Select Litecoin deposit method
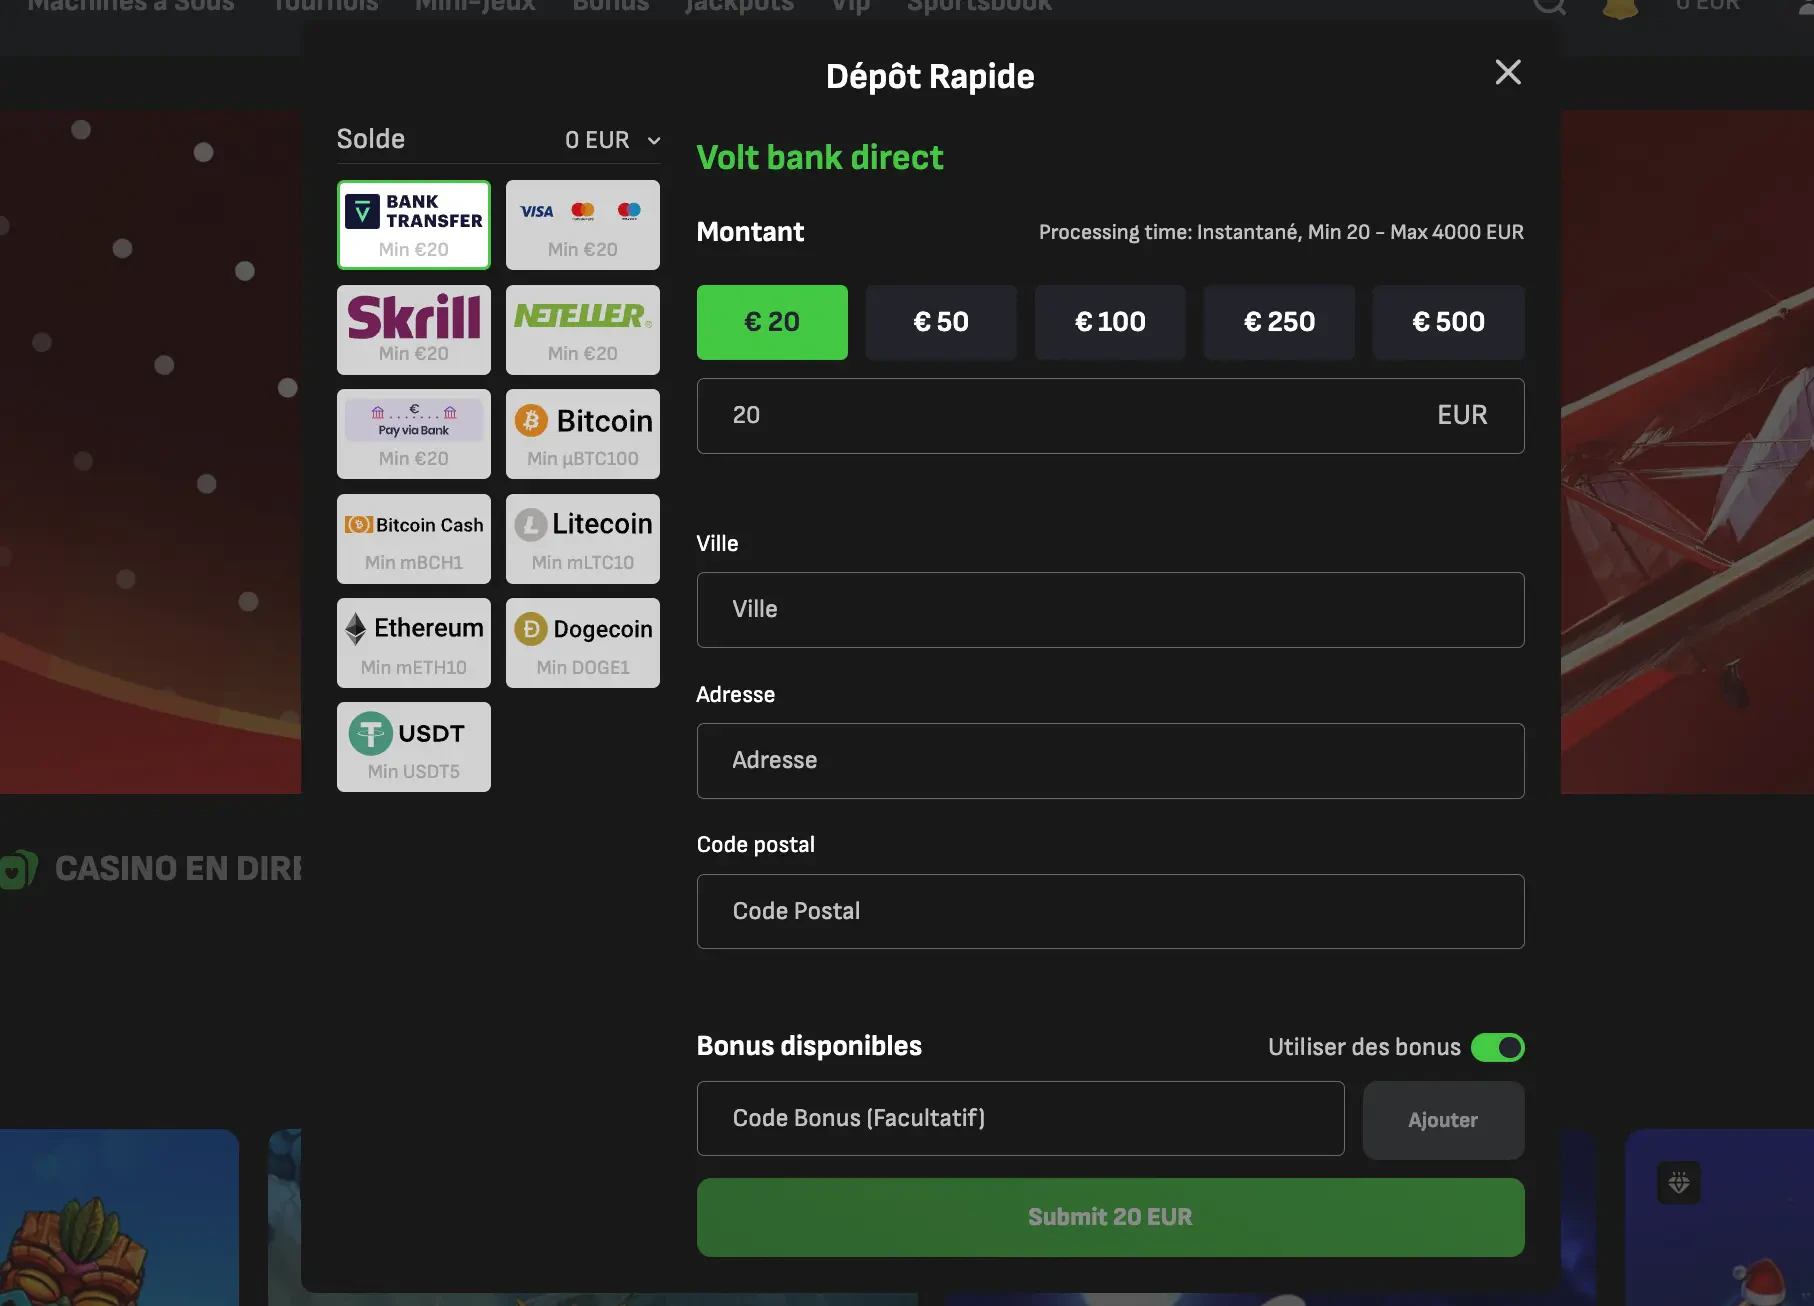 583,539
